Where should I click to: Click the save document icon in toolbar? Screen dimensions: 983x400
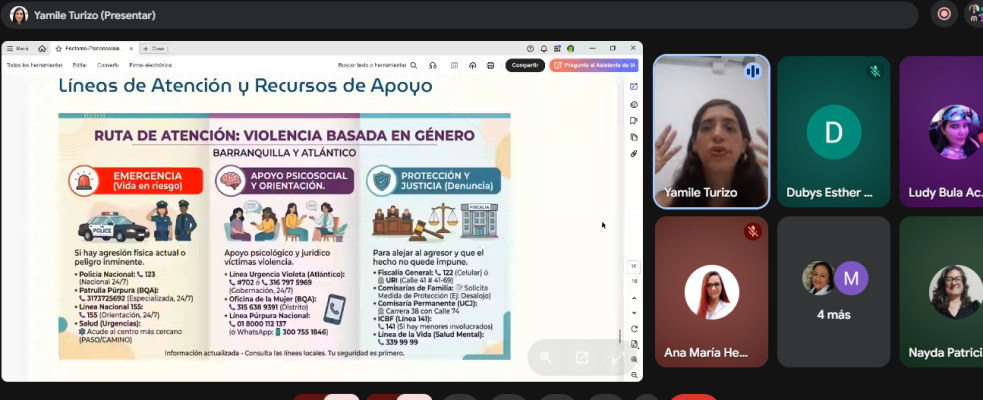[455, 65]
